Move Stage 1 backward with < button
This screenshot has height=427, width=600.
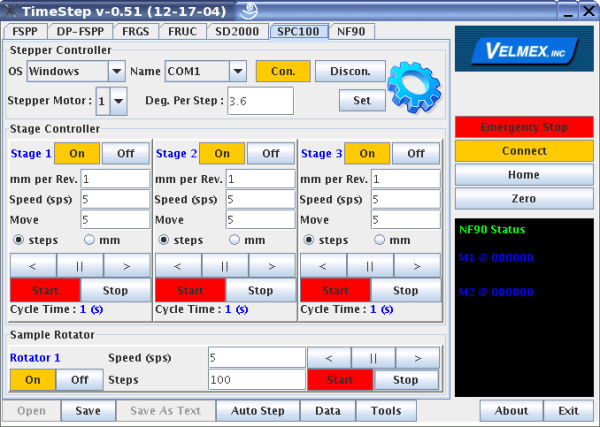33,266
